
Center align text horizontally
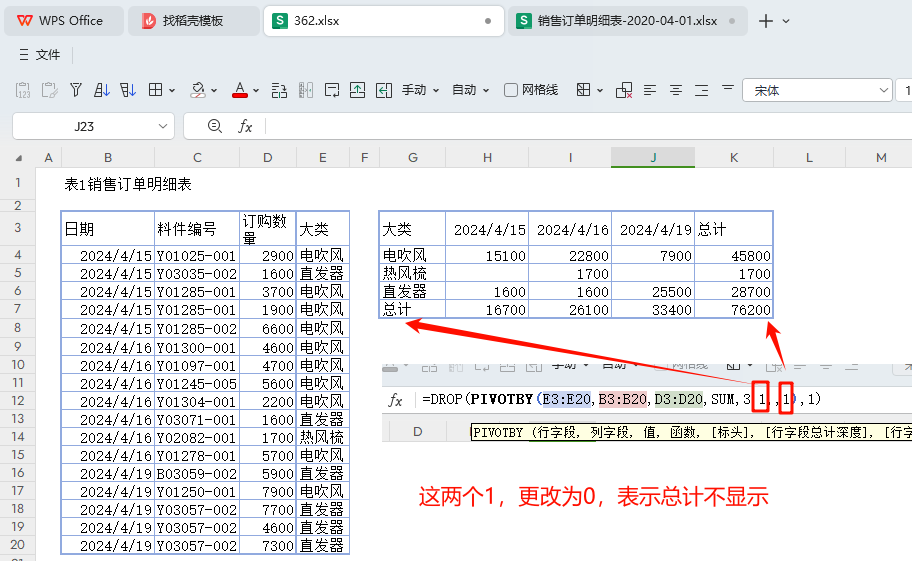[x=676, y=90]
